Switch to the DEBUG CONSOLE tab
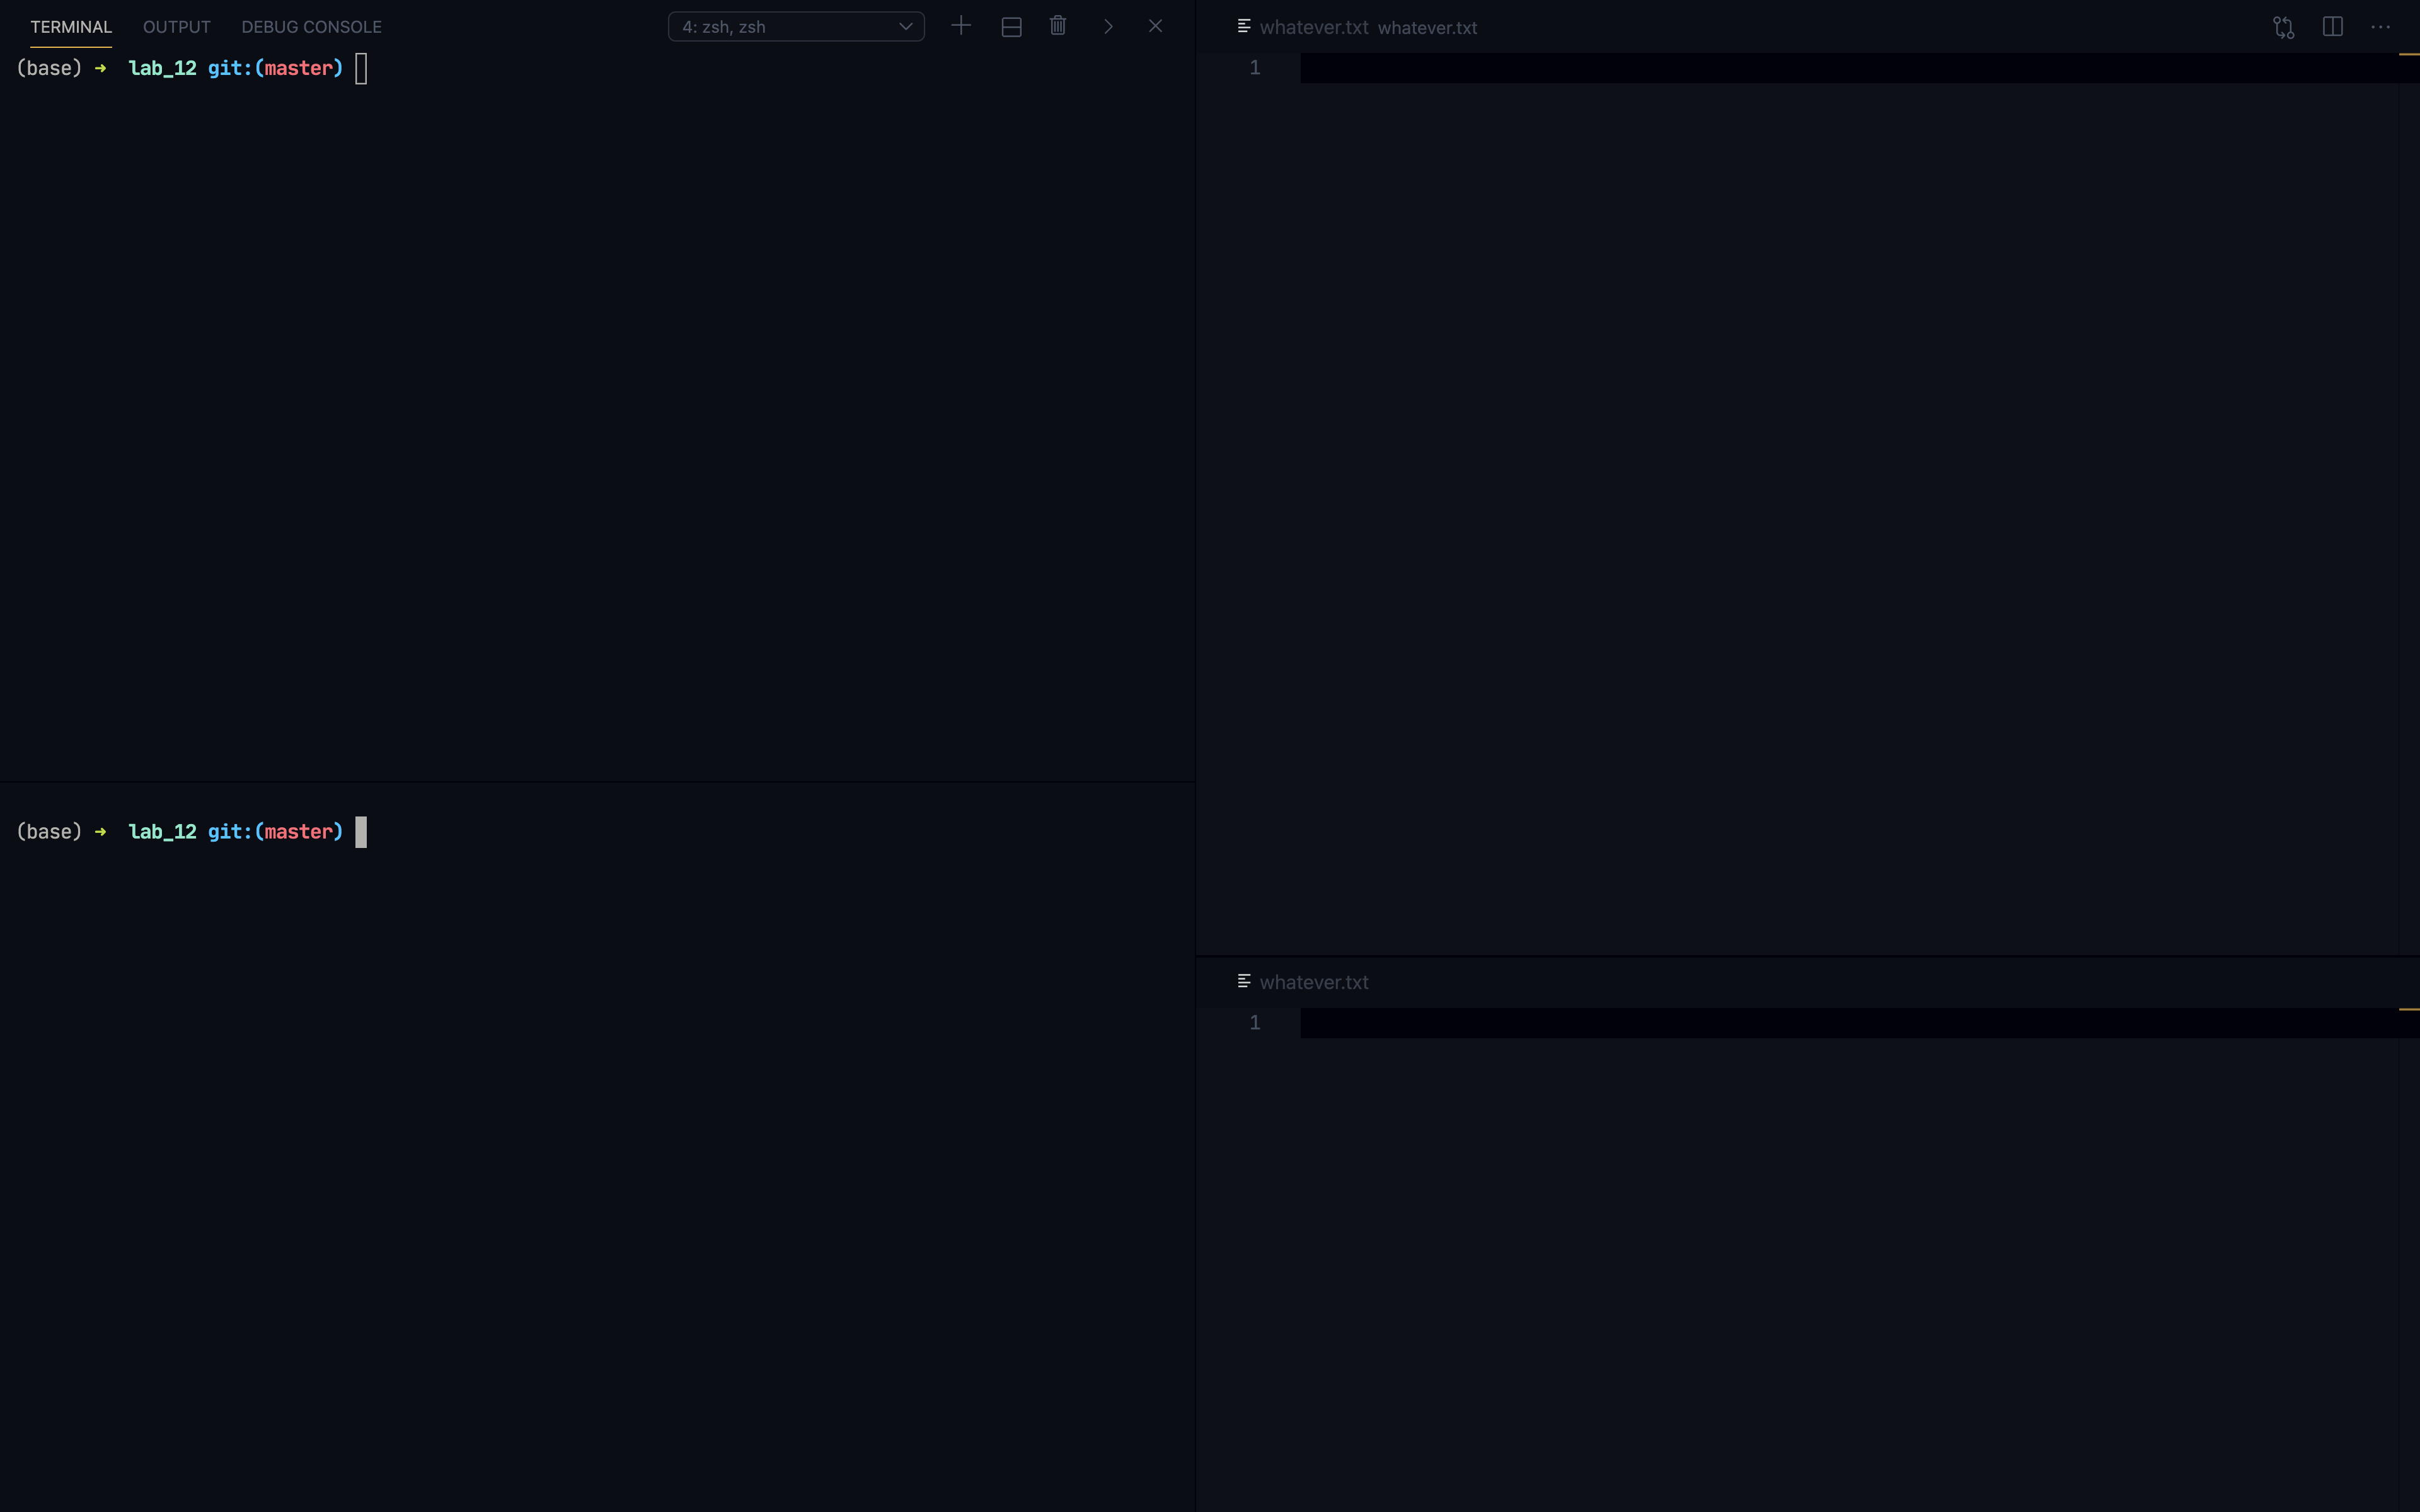Screen dimensions: 2420x1512 pos(311,27)
